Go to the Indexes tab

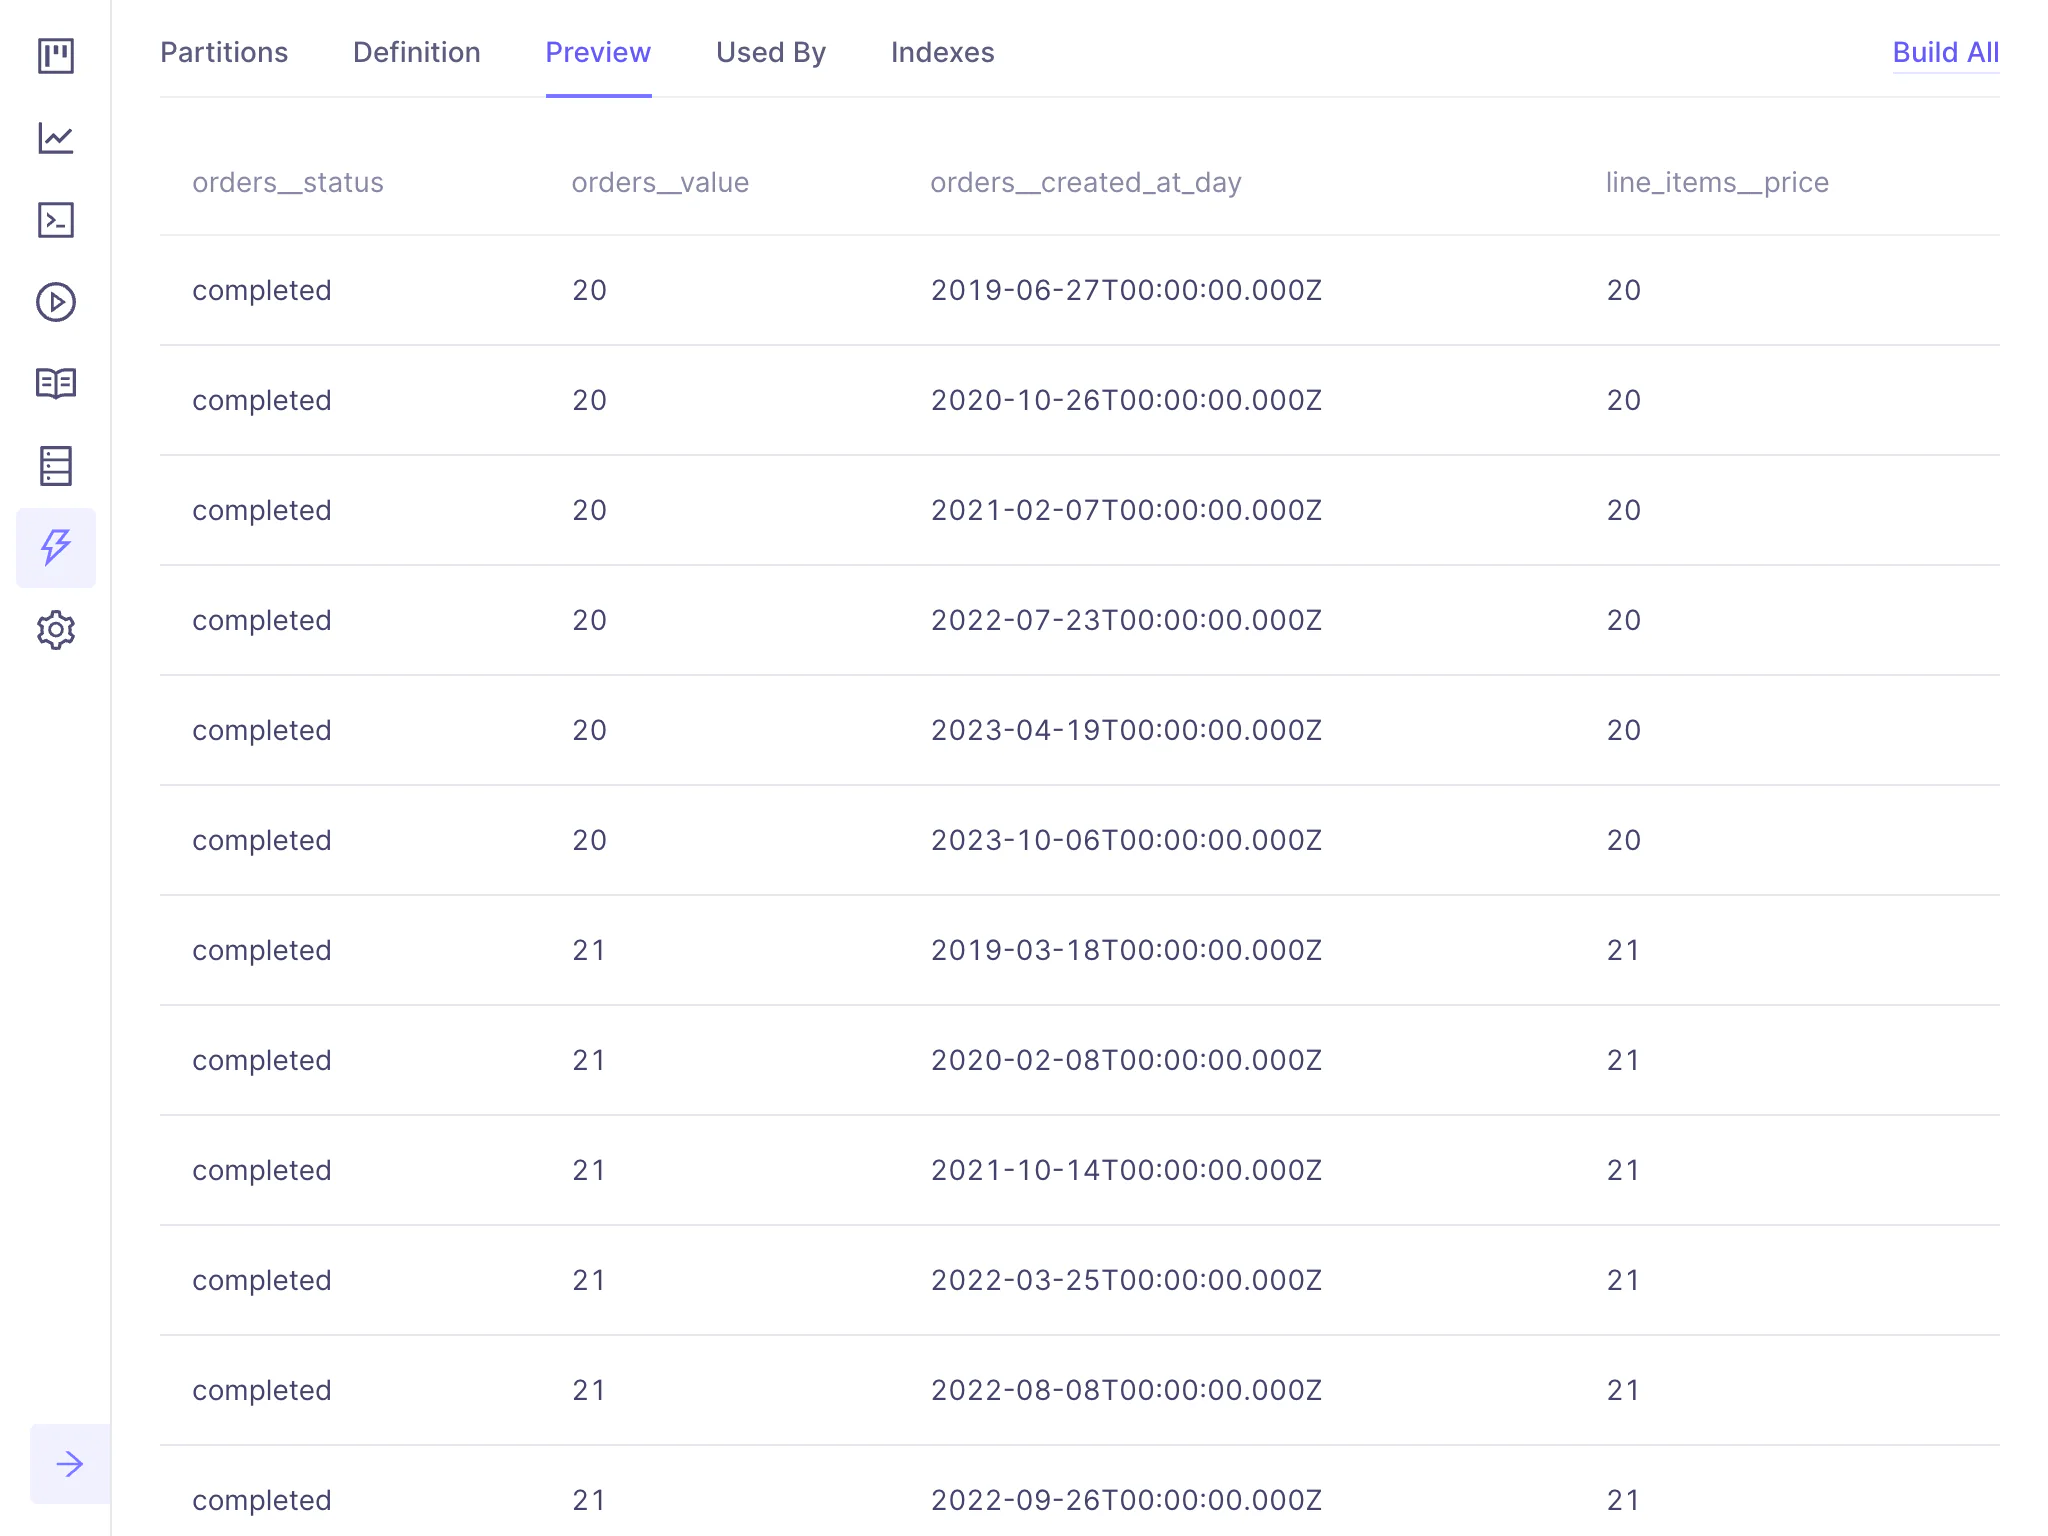tap(942, 52)
